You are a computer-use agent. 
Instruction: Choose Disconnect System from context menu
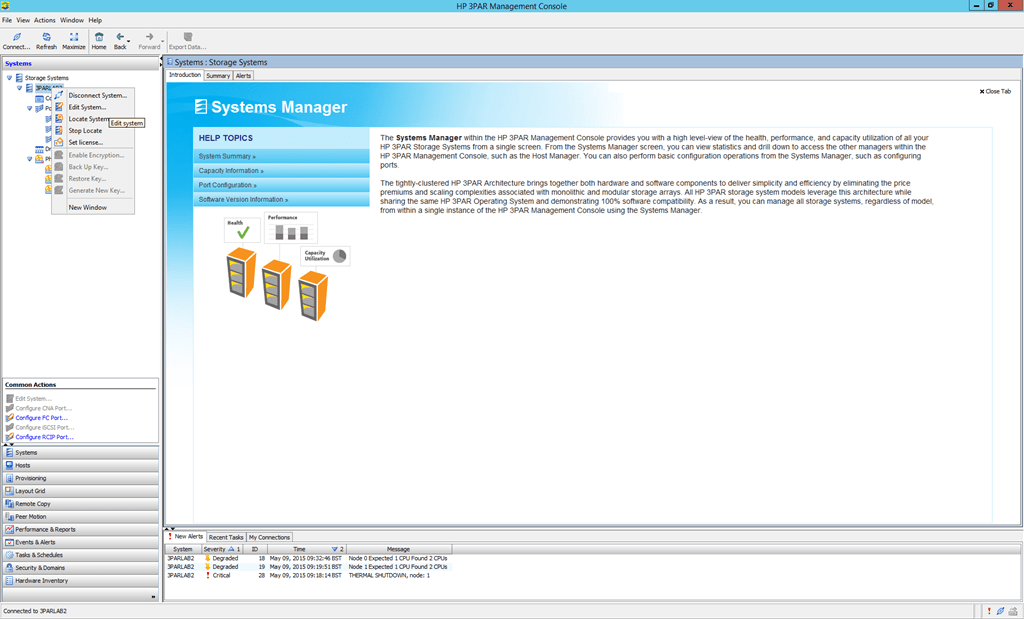93,95
